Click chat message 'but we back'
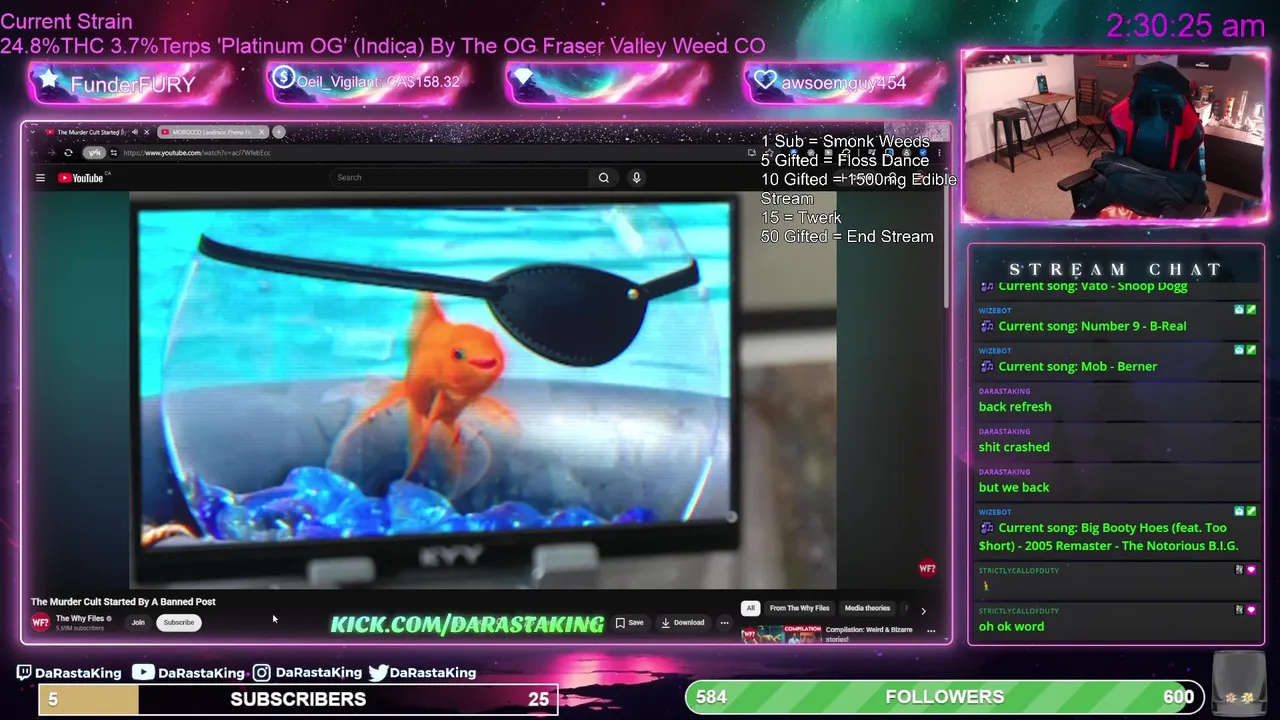 click(x=1014, y=487)
